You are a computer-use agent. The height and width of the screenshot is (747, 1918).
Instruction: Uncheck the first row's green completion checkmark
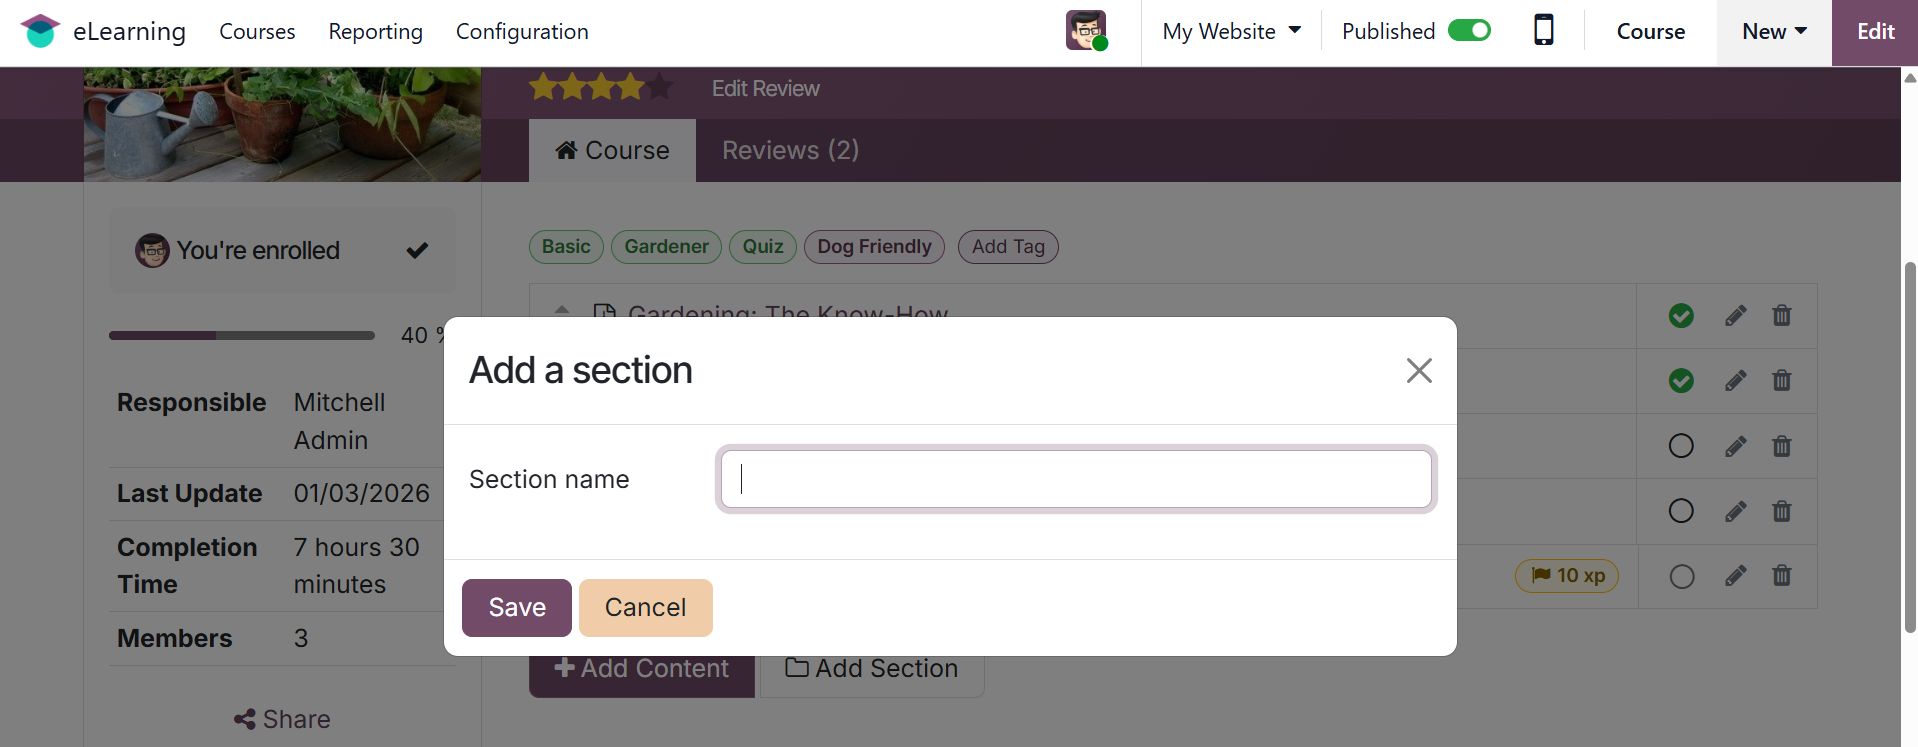point(1681,316)
